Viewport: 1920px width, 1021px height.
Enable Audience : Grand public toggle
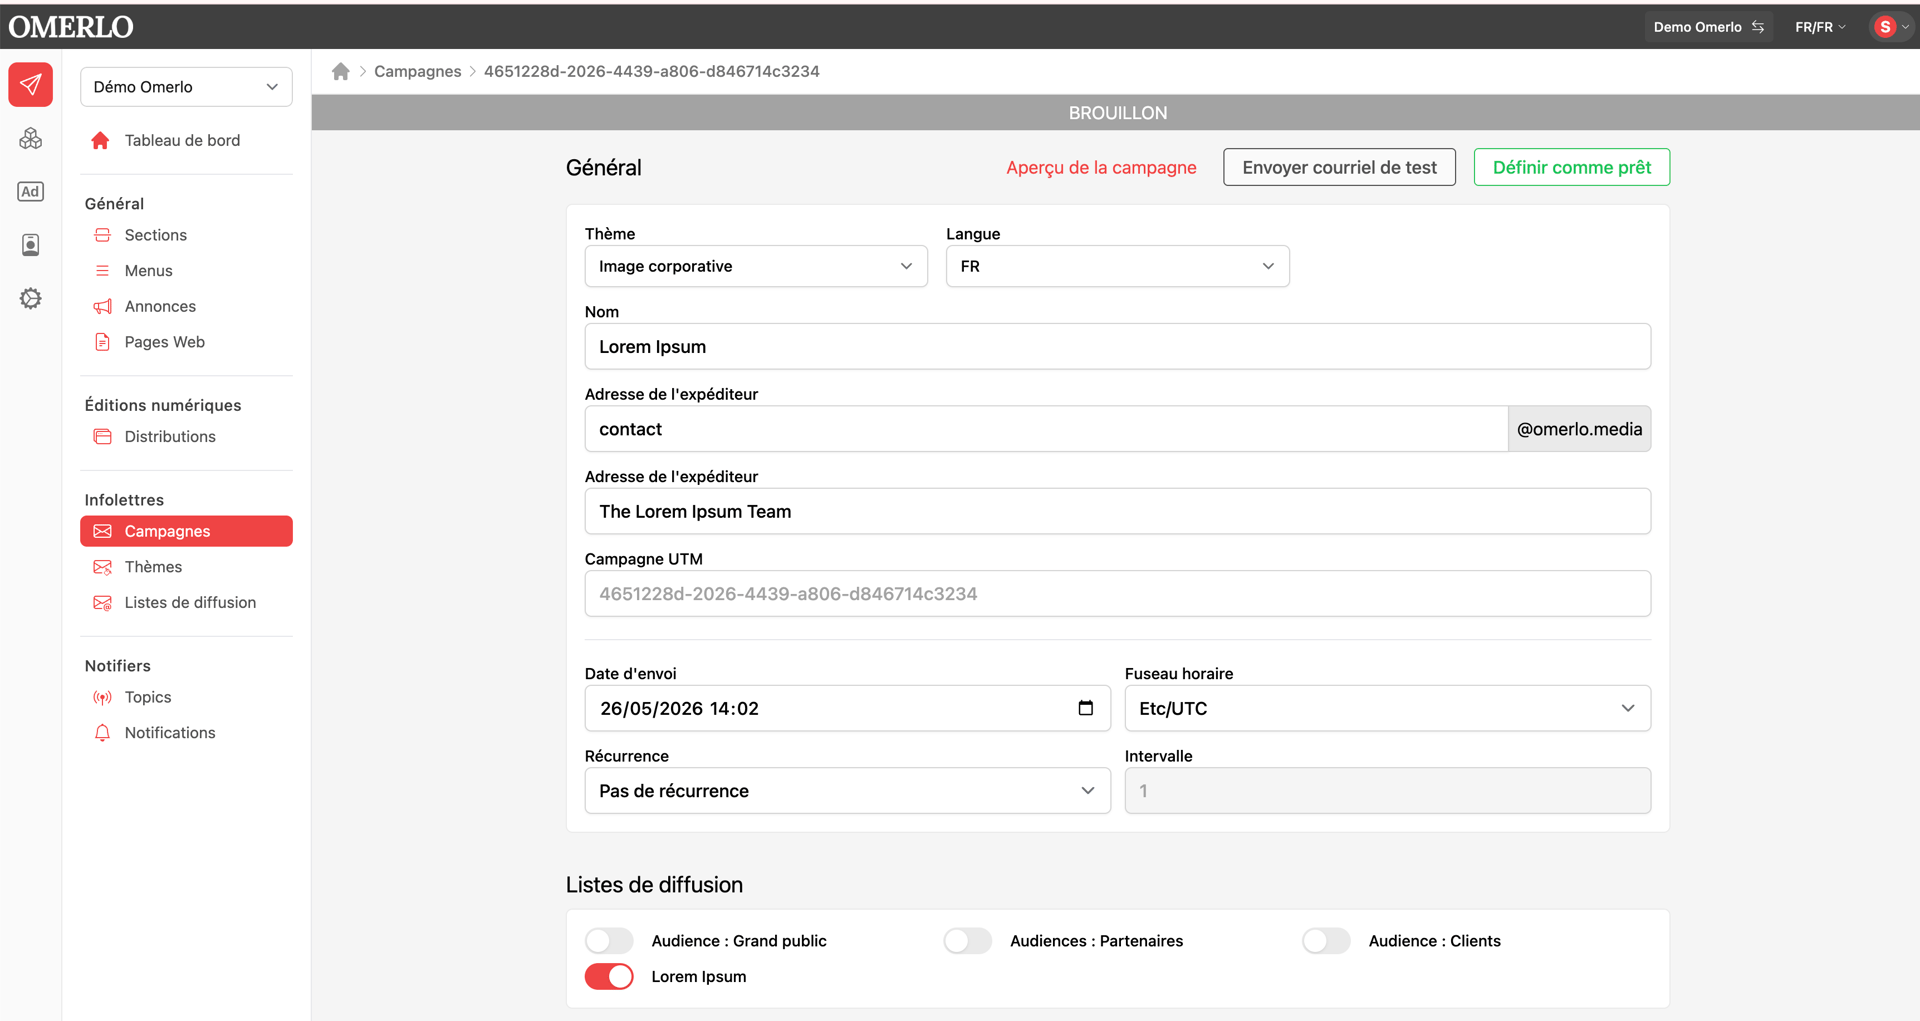click(x=609, y=941)
